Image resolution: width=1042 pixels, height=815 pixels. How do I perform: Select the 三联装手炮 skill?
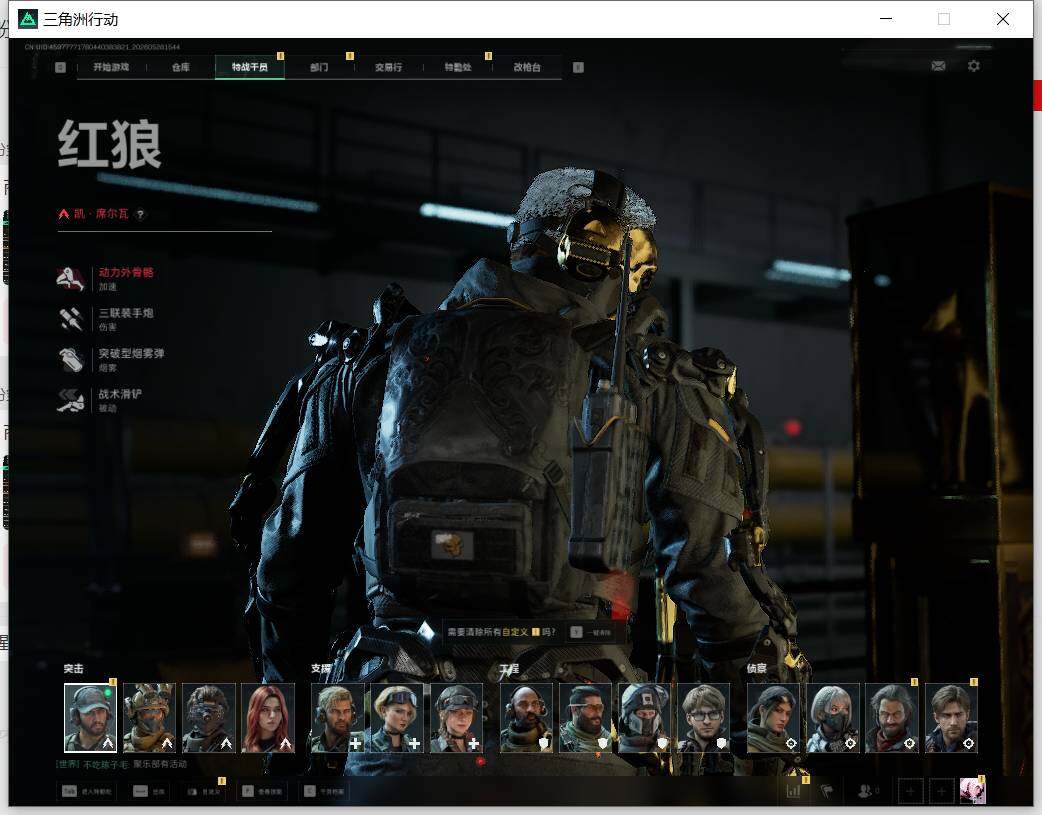(106, 319)
